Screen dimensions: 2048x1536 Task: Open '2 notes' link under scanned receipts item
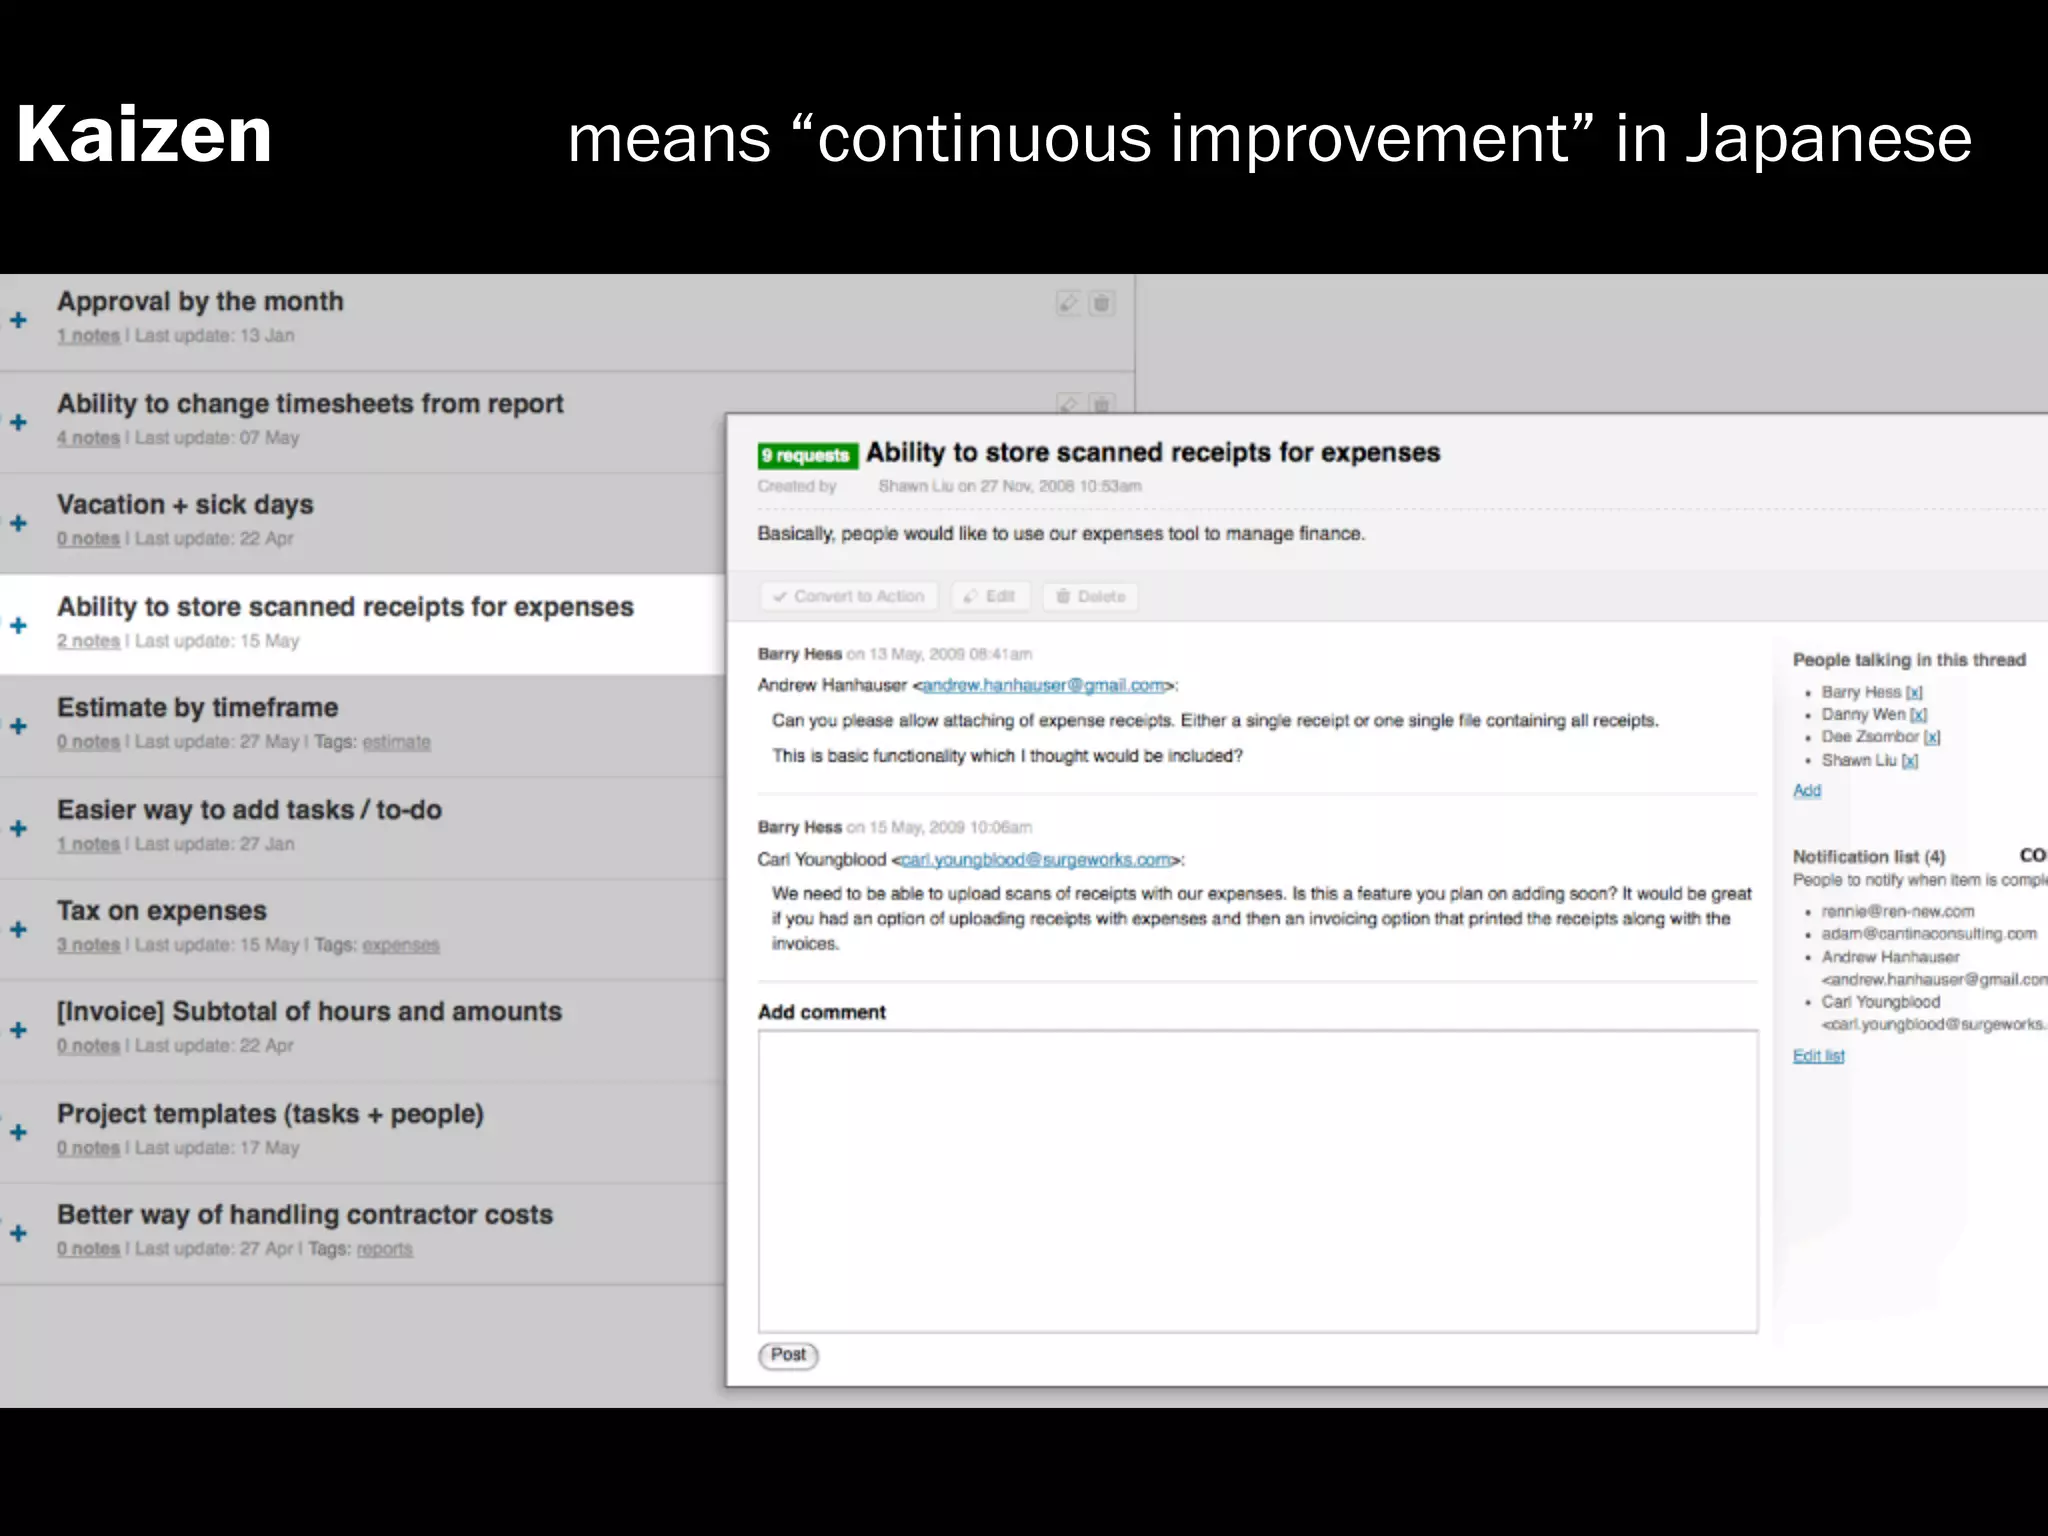click(88, 641)
